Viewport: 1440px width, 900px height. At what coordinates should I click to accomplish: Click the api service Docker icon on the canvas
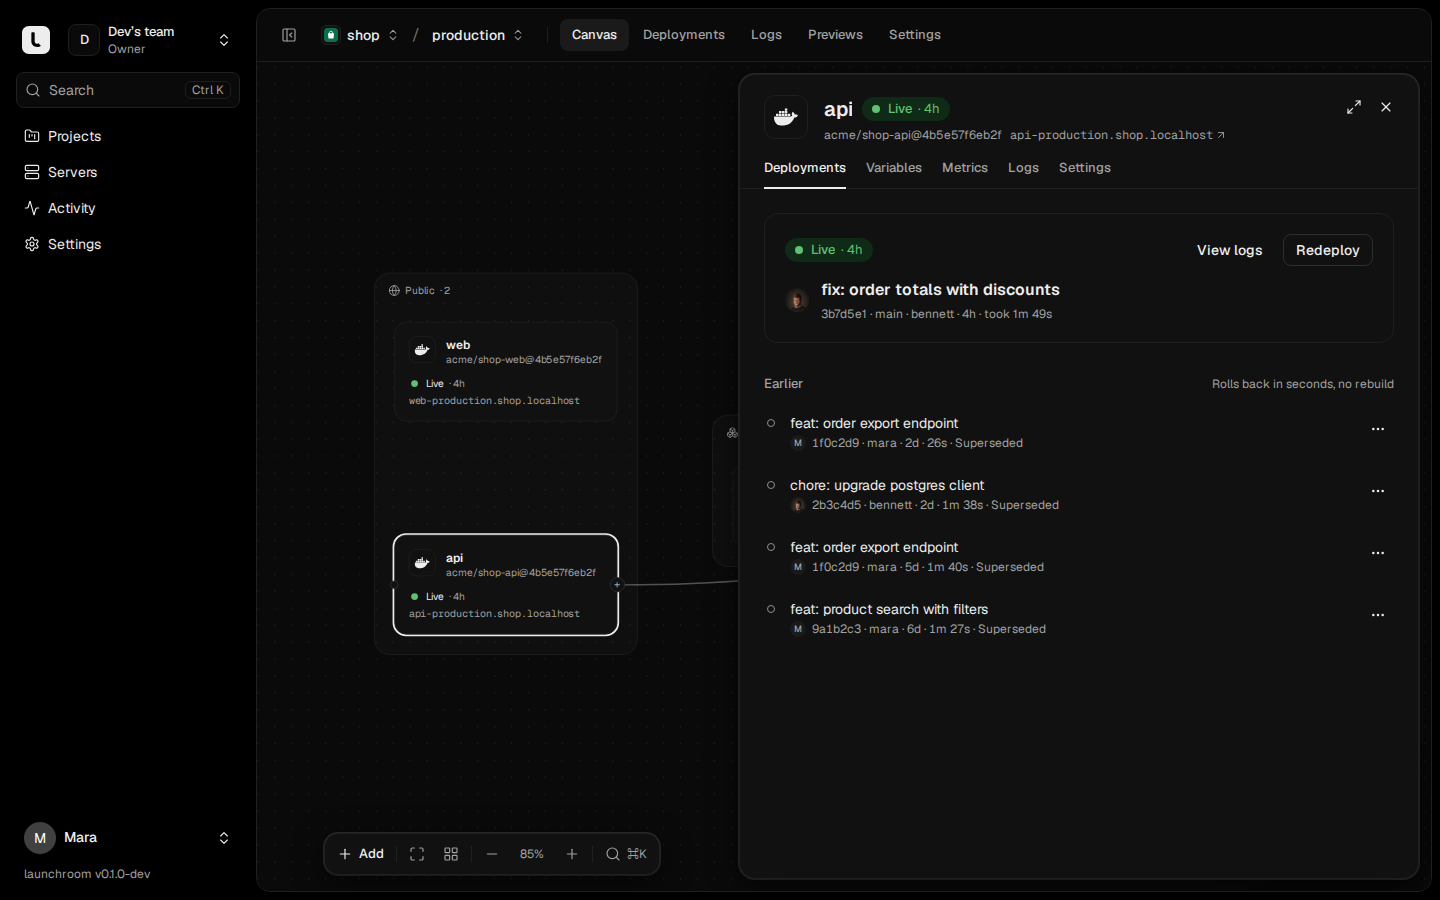pyautogui.click(x=422, y=563)
